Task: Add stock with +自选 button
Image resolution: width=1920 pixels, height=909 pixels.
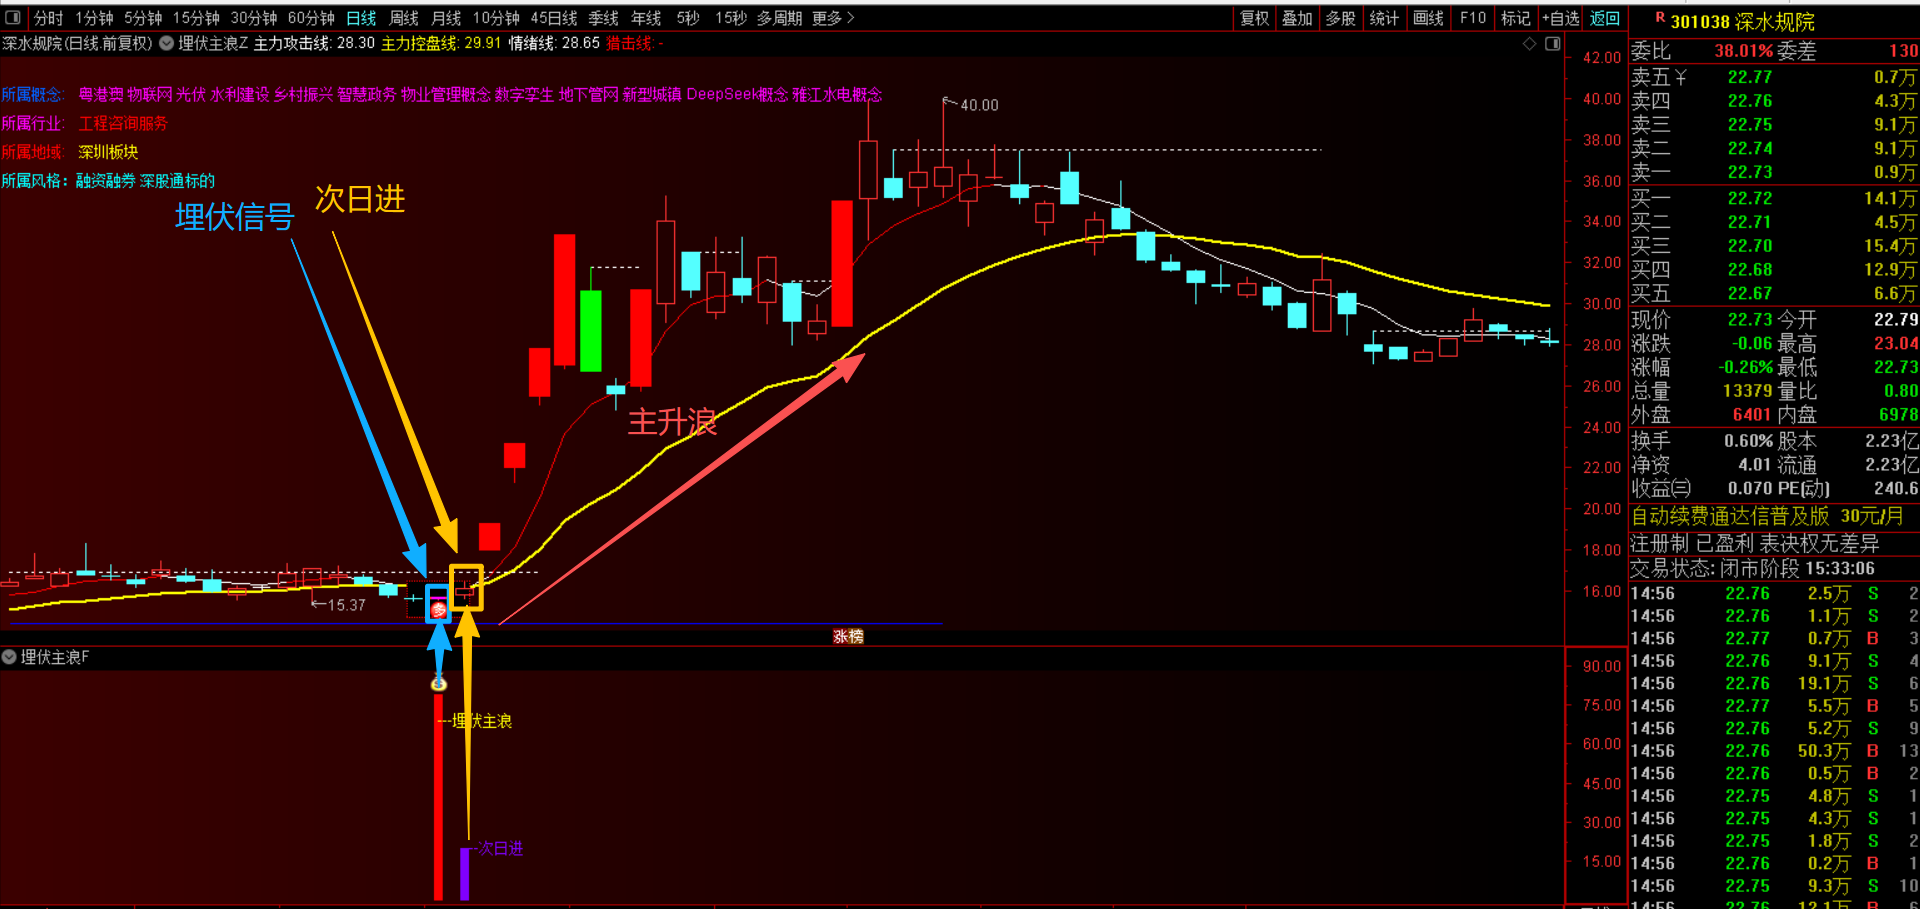Action: click(1560, 18)
